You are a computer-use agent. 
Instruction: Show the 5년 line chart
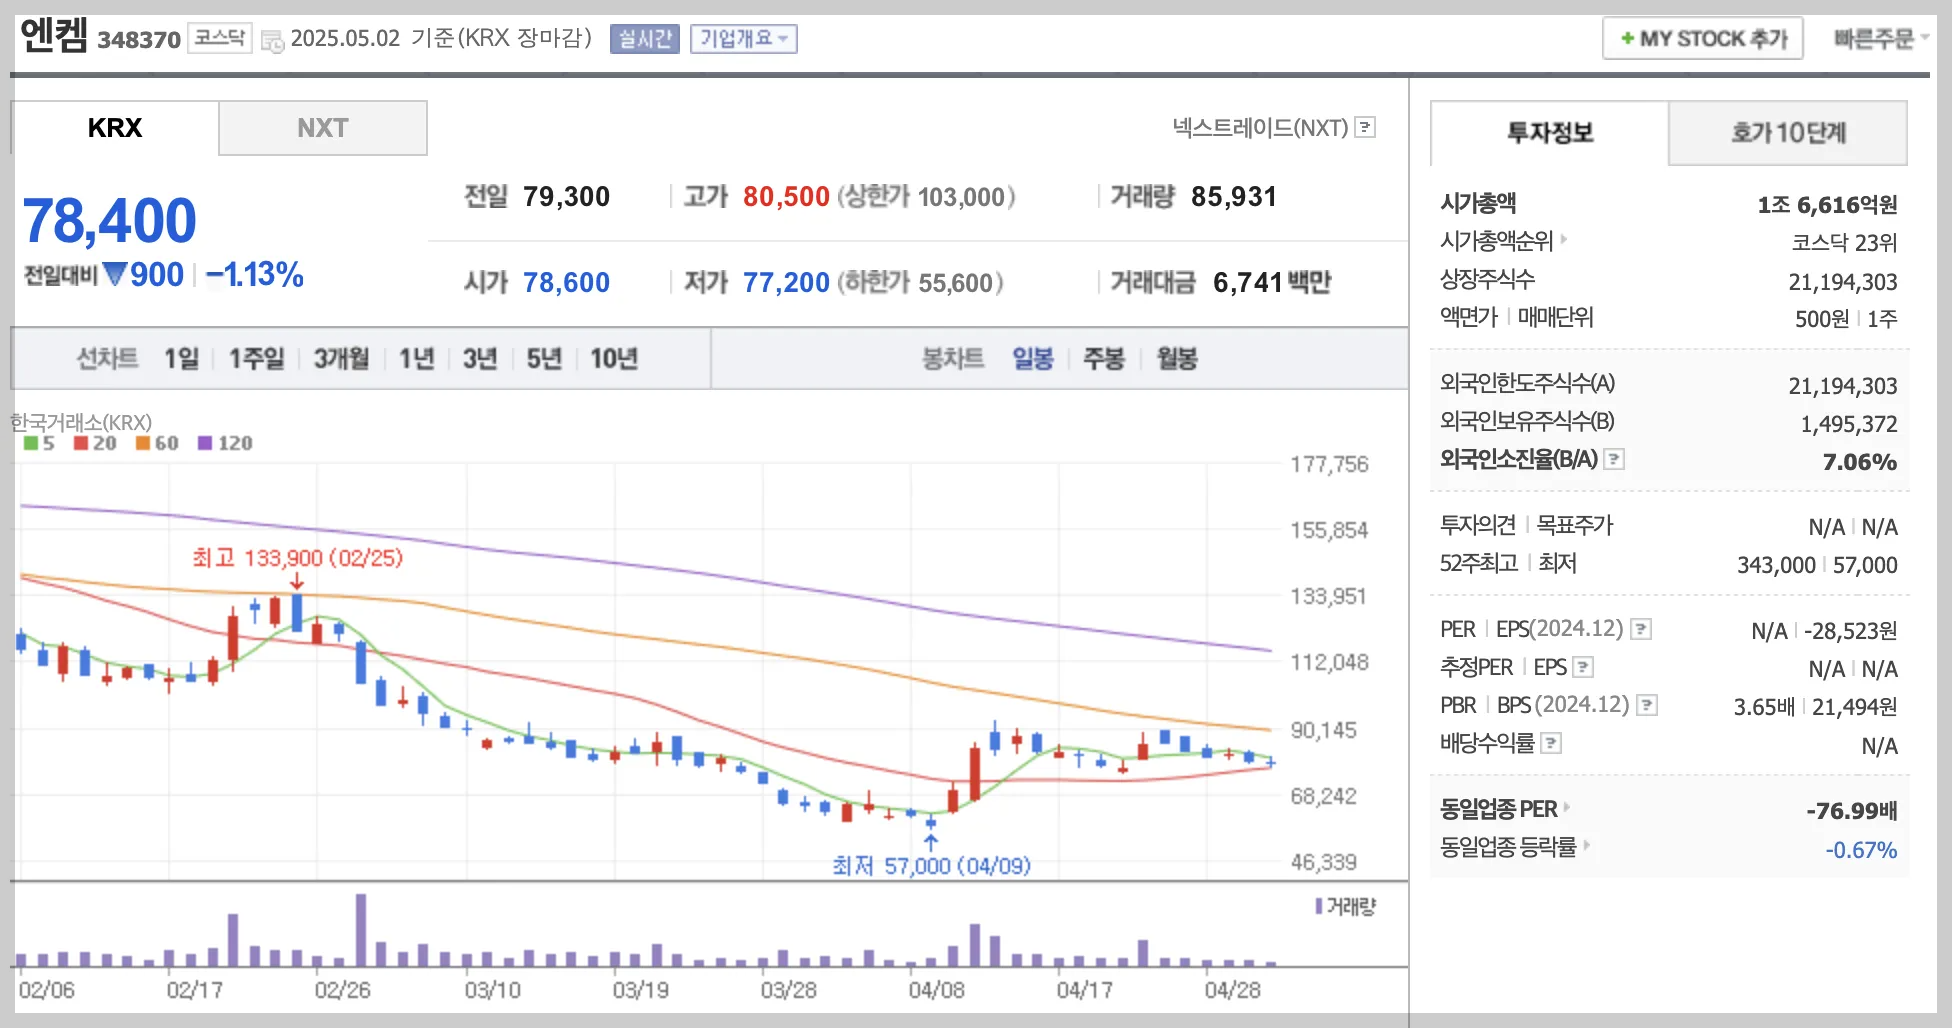click(544, 358)
